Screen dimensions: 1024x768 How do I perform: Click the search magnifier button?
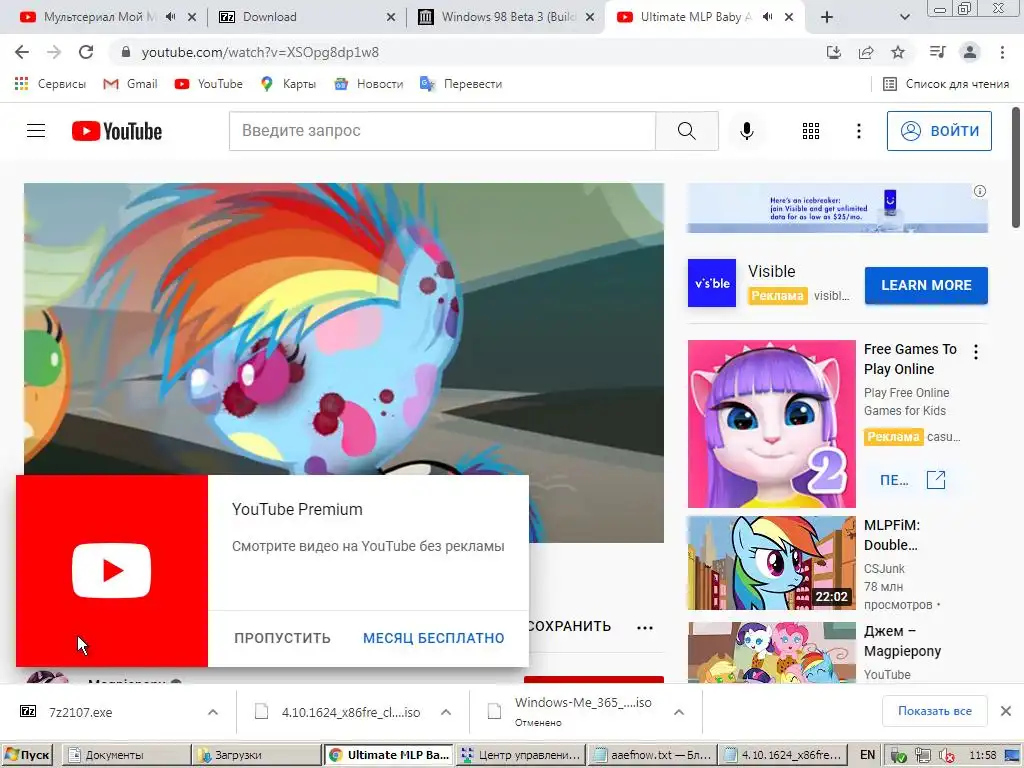click(x=686, y=131)
